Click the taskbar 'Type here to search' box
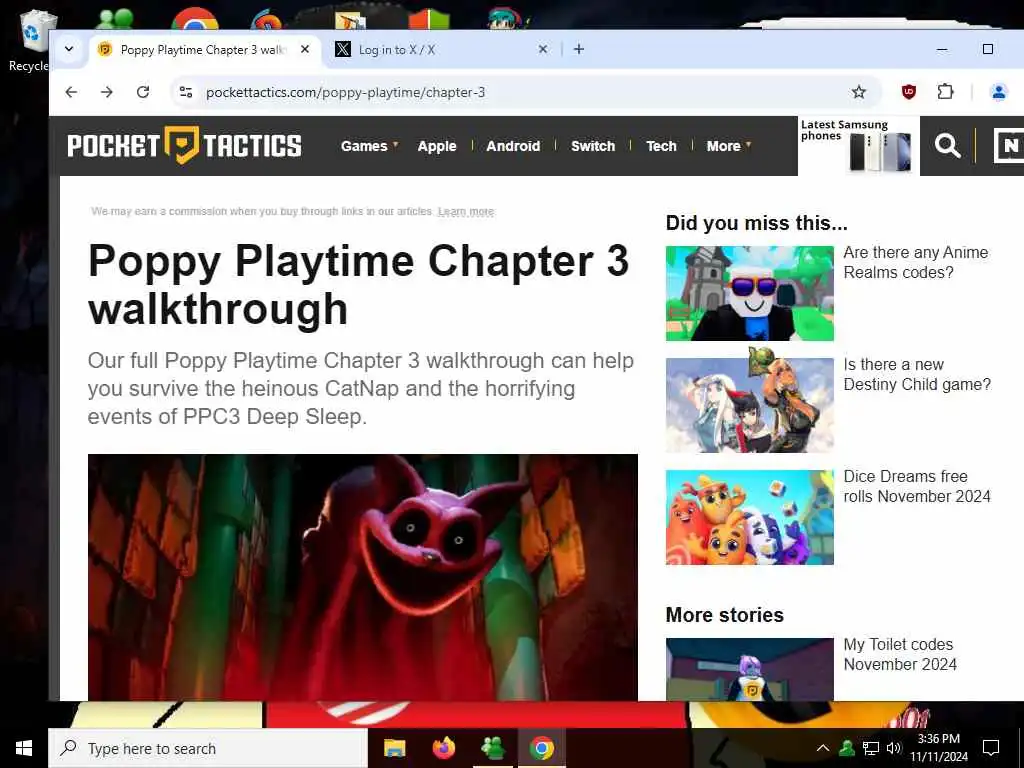 [208, 748]
